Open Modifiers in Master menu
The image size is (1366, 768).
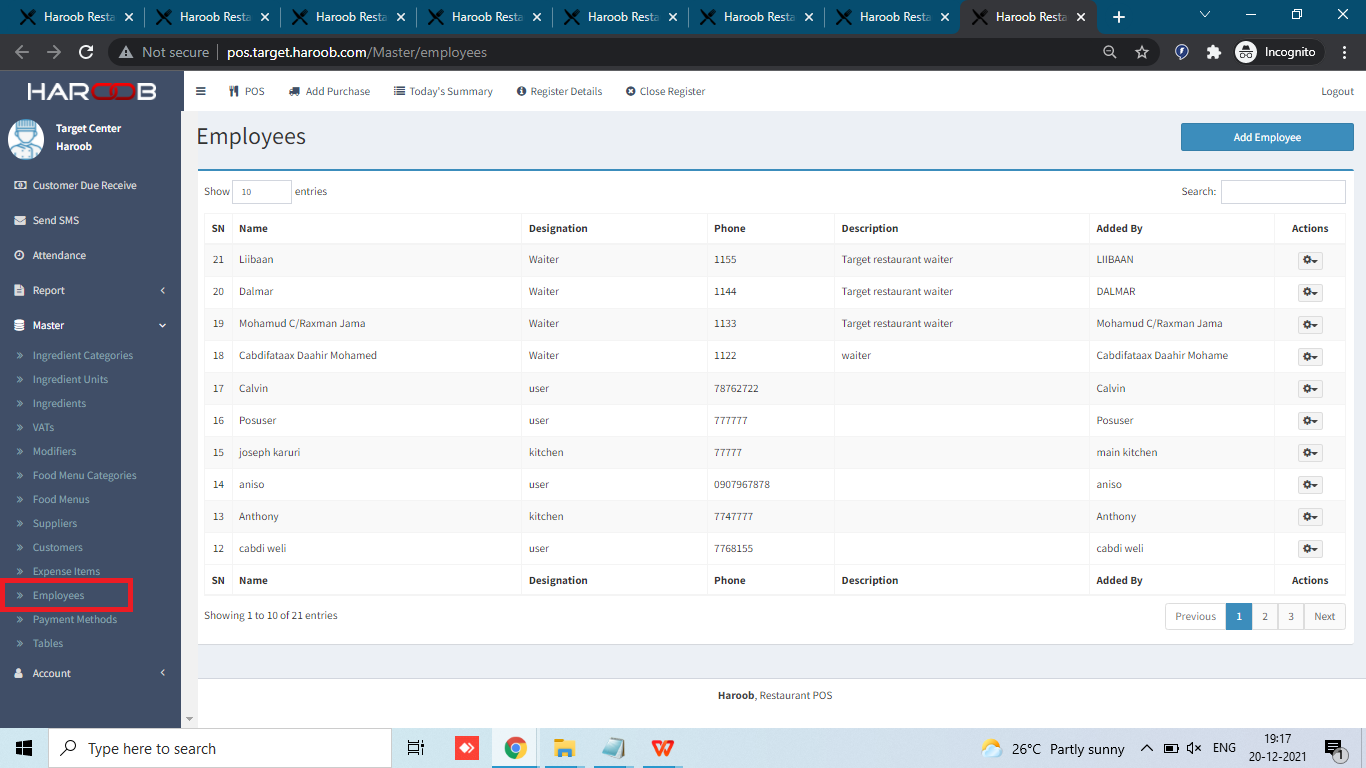point(54,451)
